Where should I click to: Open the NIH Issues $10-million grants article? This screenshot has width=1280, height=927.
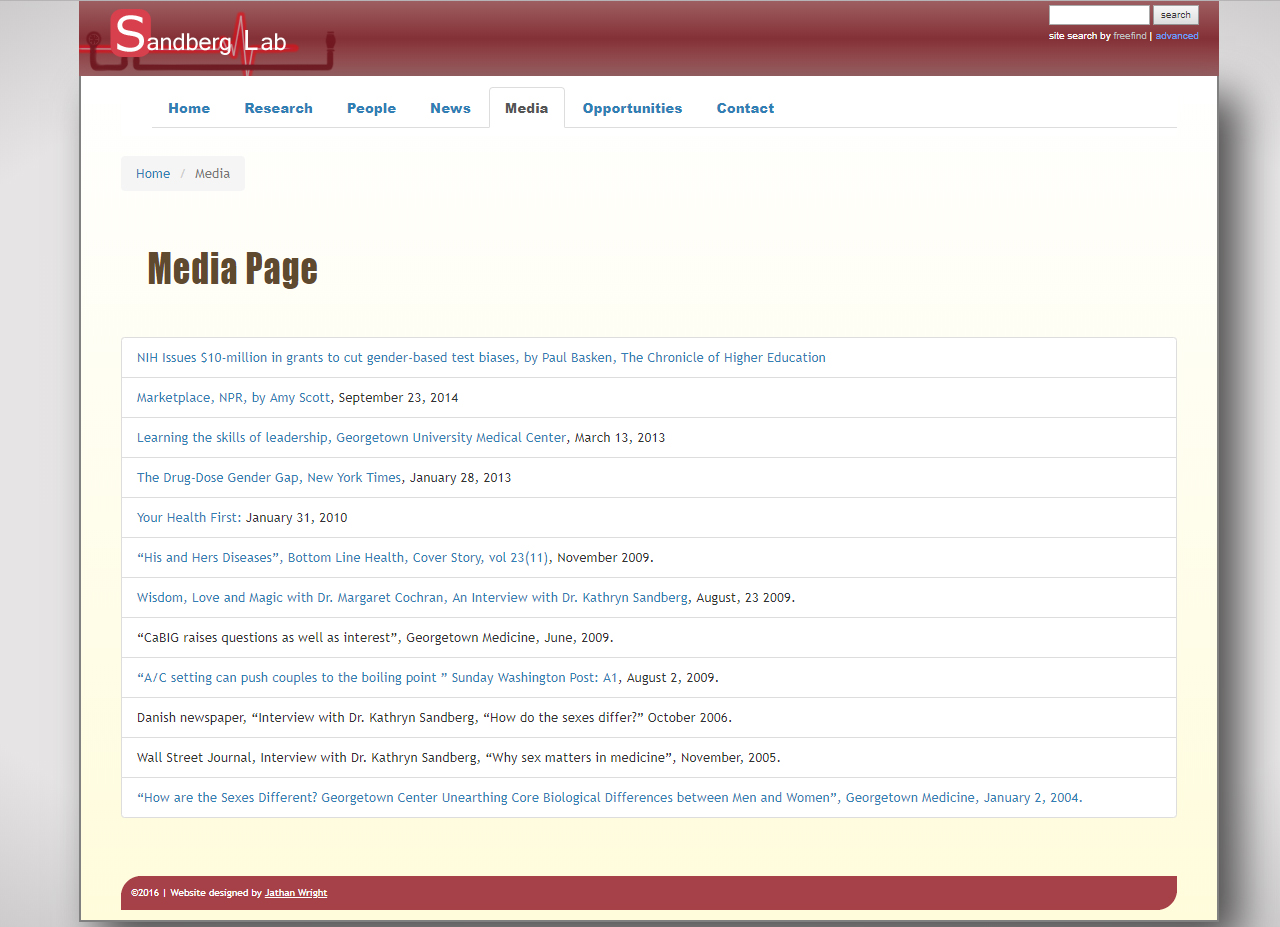[481, 358]
